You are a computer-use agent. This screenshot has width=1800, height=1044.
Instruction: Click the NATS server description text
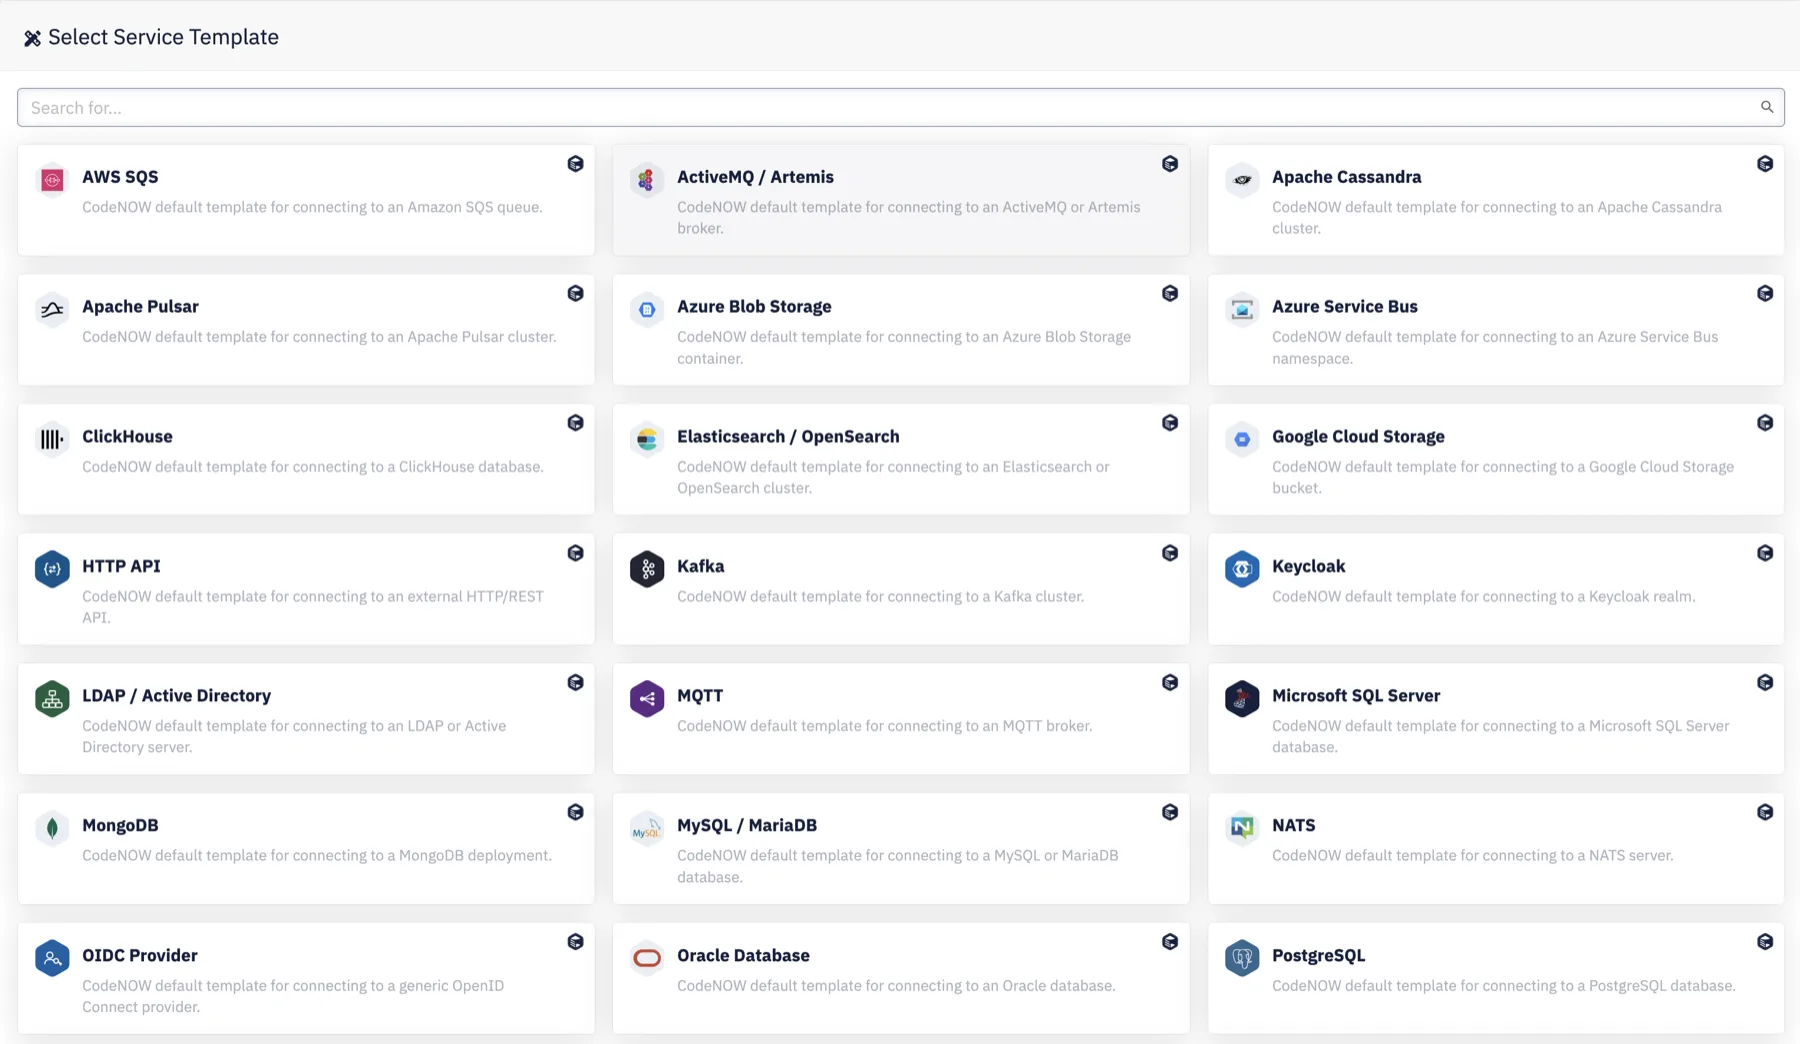click(1472, 856)
